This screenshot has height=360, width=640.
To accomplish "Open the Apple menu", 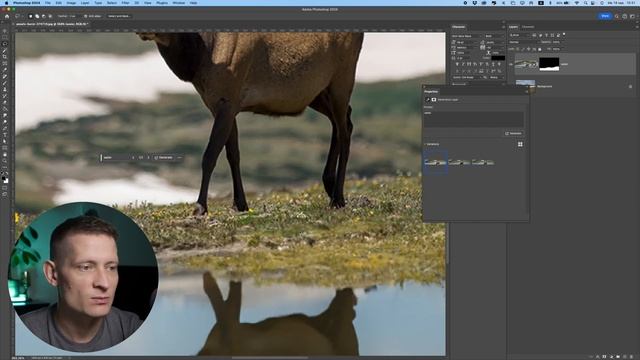I will click(6, 3).
